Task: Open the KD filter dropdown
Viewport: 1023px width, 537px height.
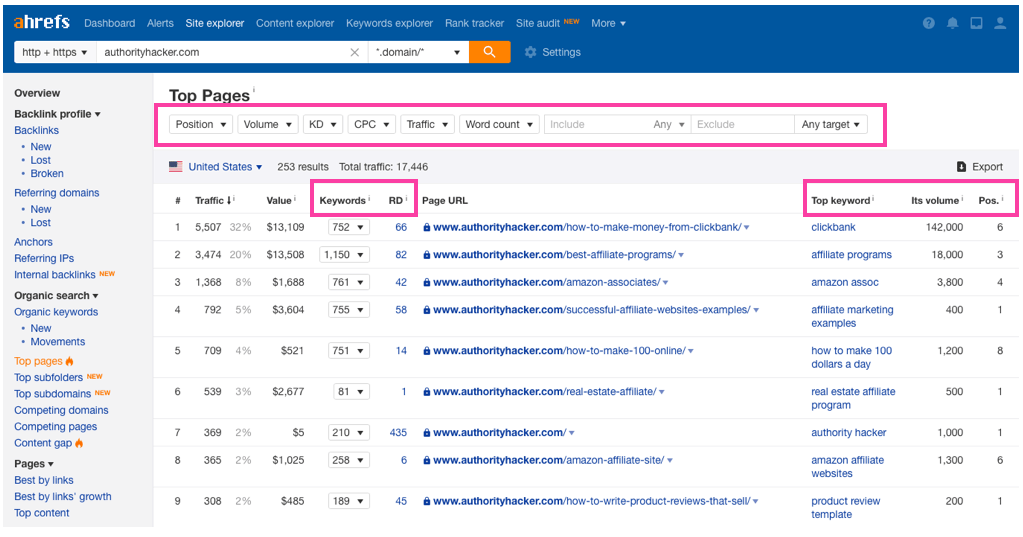Action: pos(323,124)
